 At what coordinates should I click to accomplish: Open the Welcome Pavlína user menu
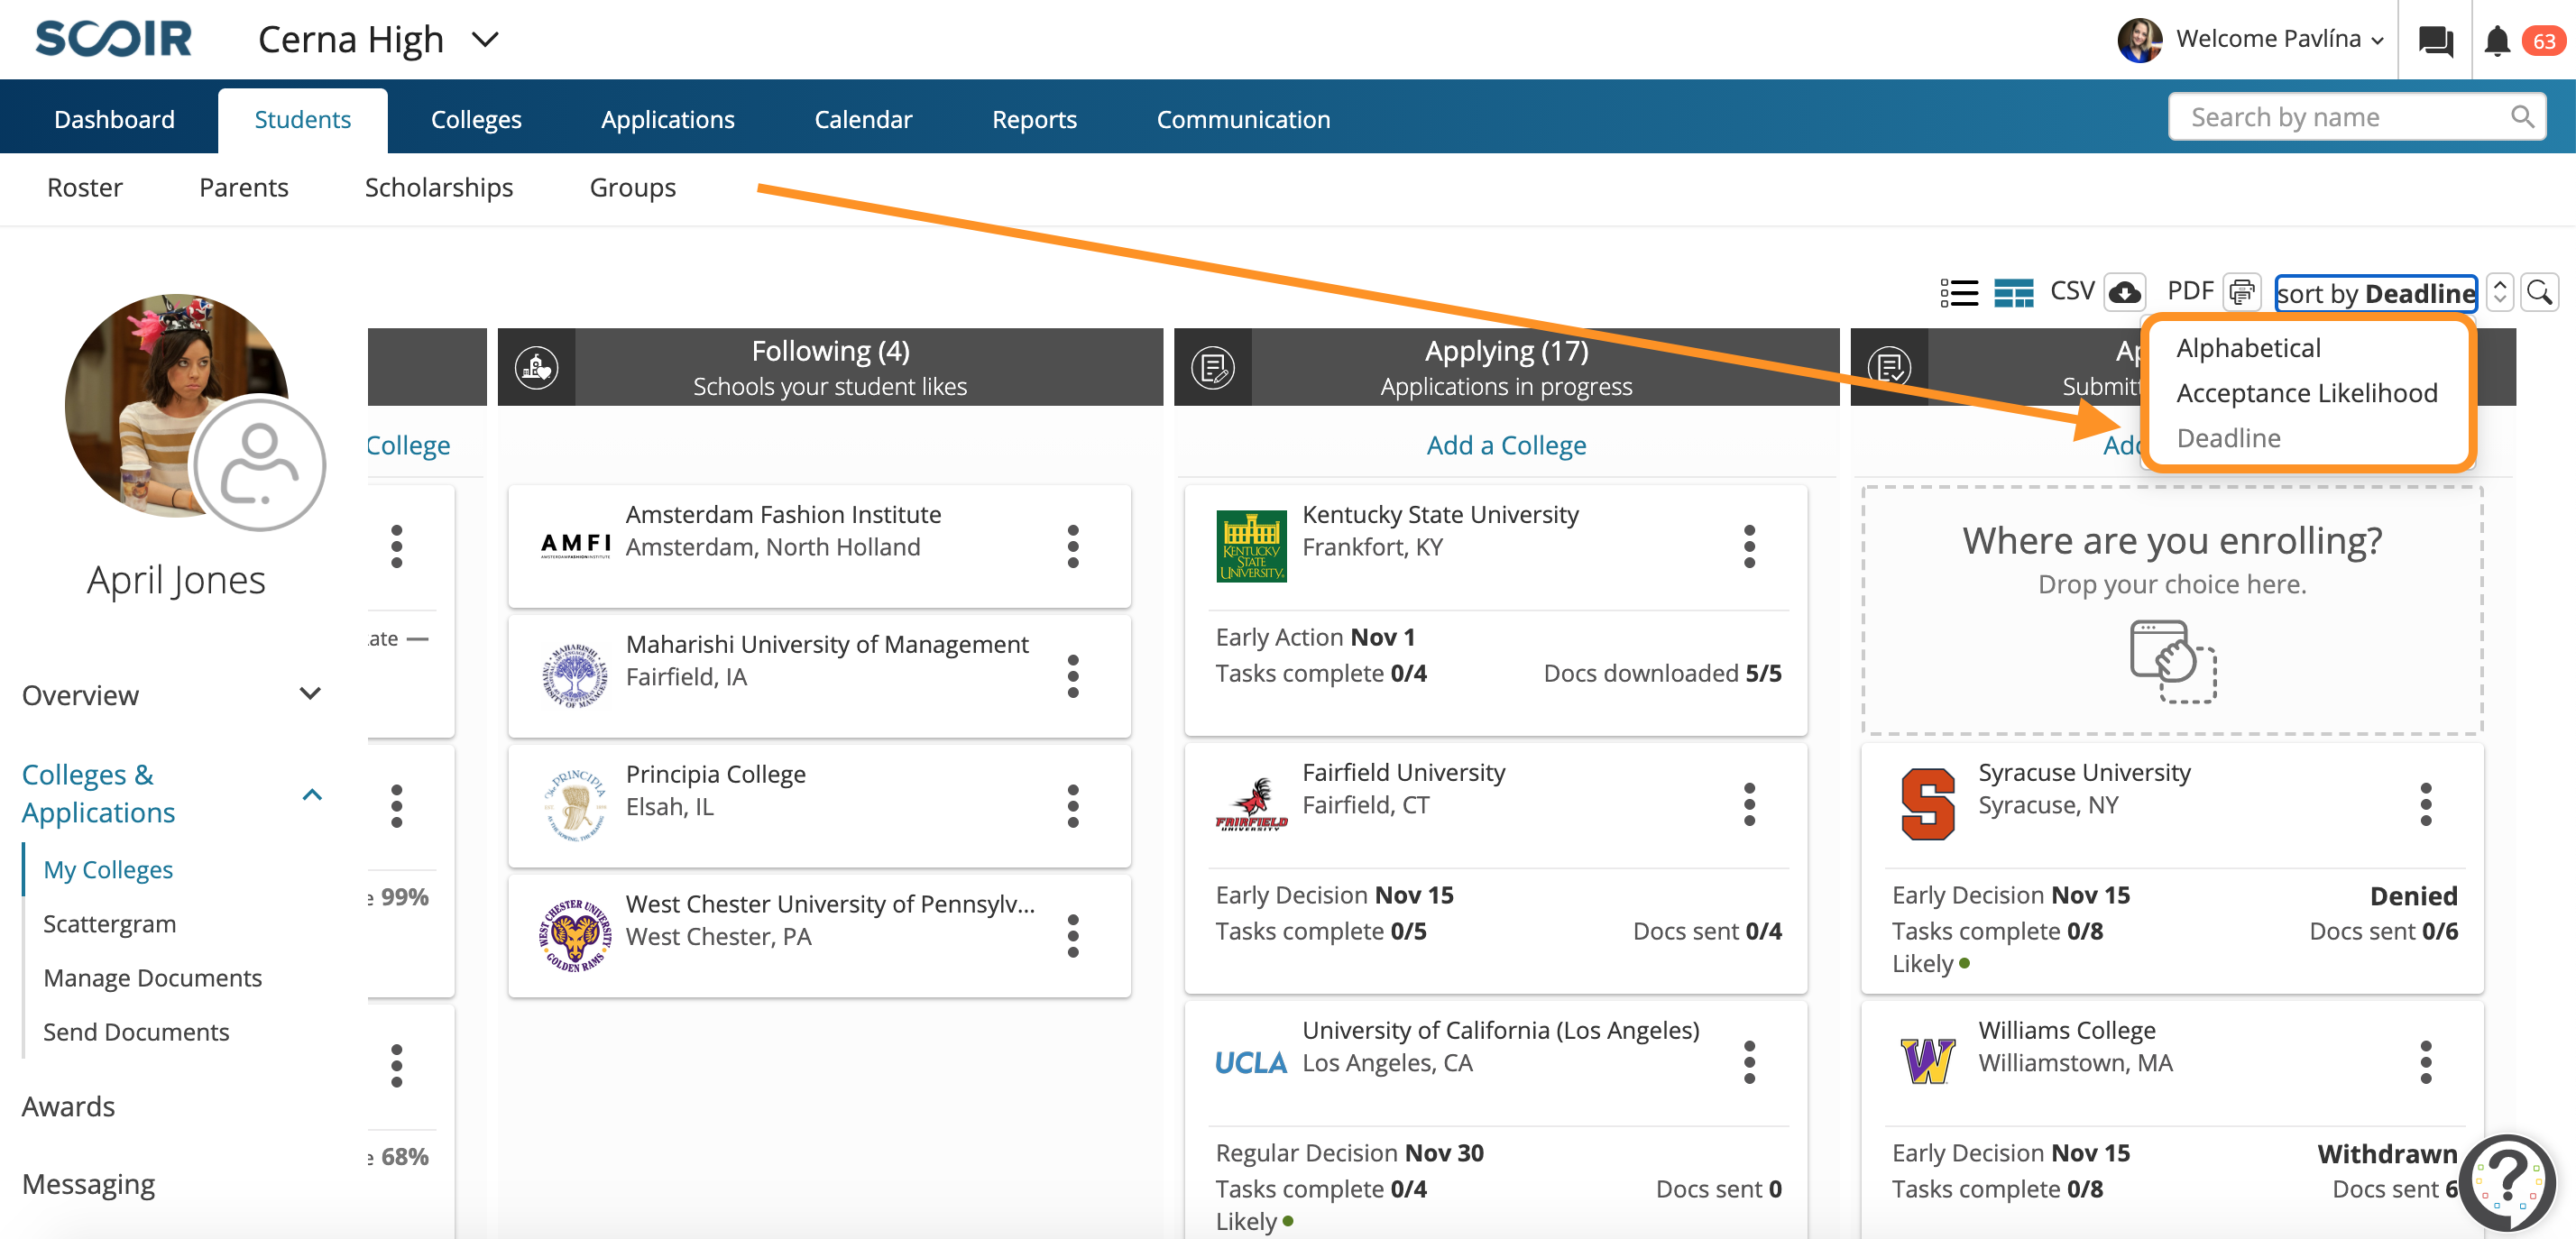point(2279,39)
